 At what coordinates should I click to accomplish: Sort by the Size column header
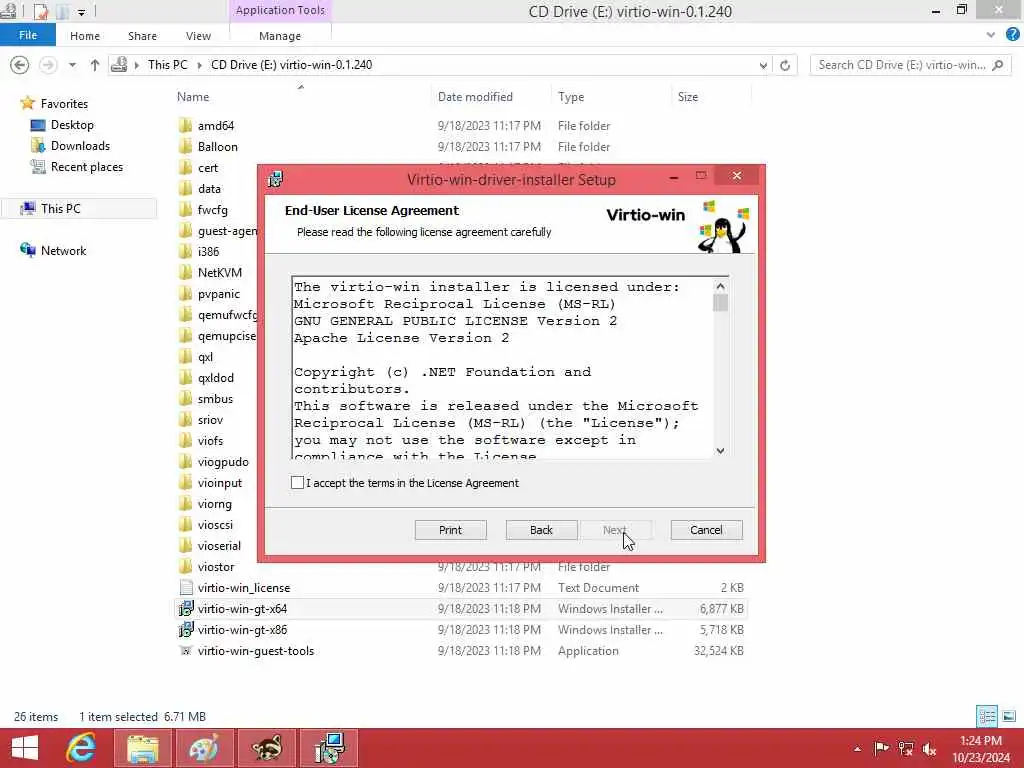tap(688, 97)
